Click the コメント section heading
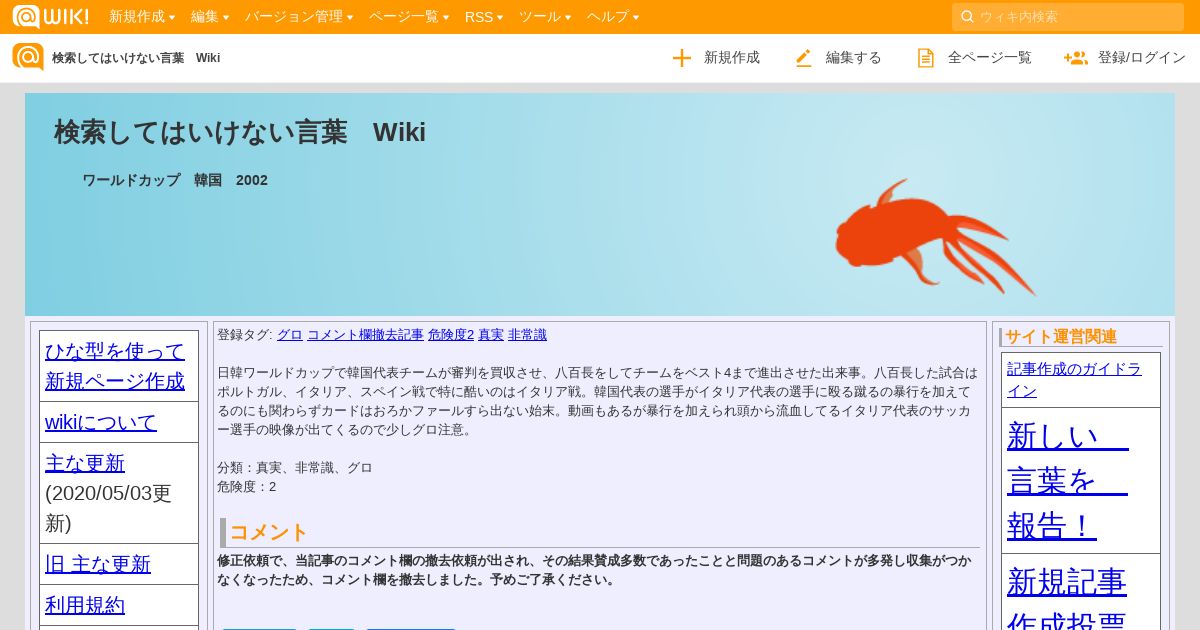The height and width of the screenshot is (630, 1200). [269, 532]
